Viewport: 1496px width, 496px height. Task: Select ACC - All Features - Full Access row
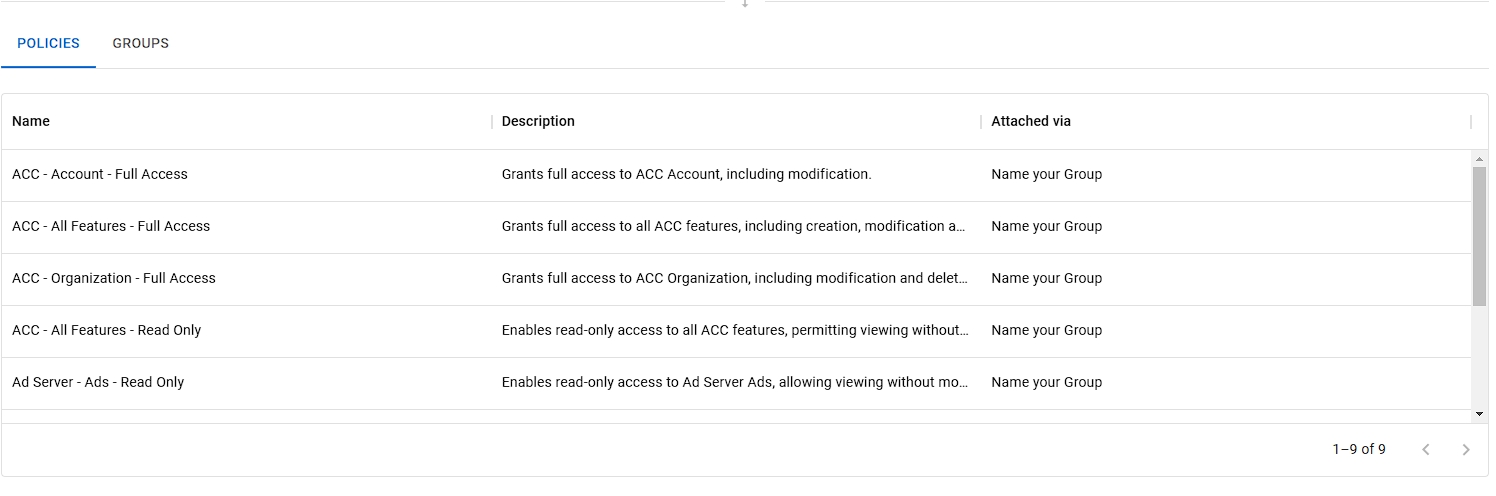coord(111,227)
